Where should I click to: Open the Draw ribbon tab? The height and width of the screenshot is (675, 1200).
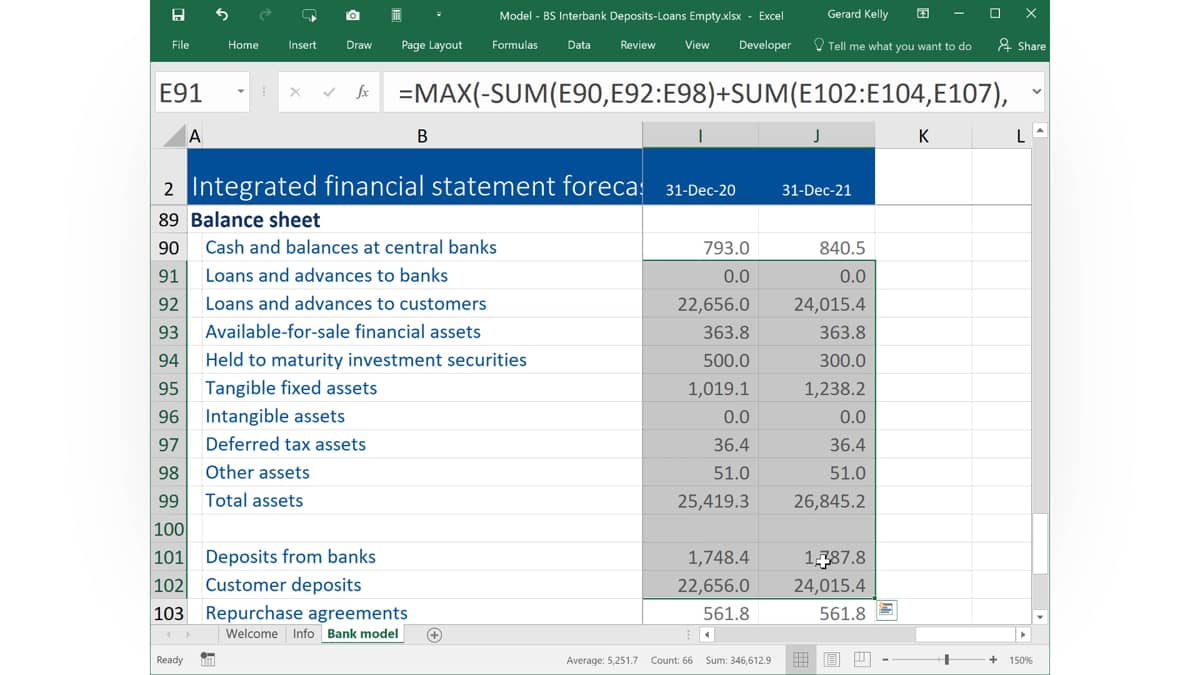tap(359, 45)
